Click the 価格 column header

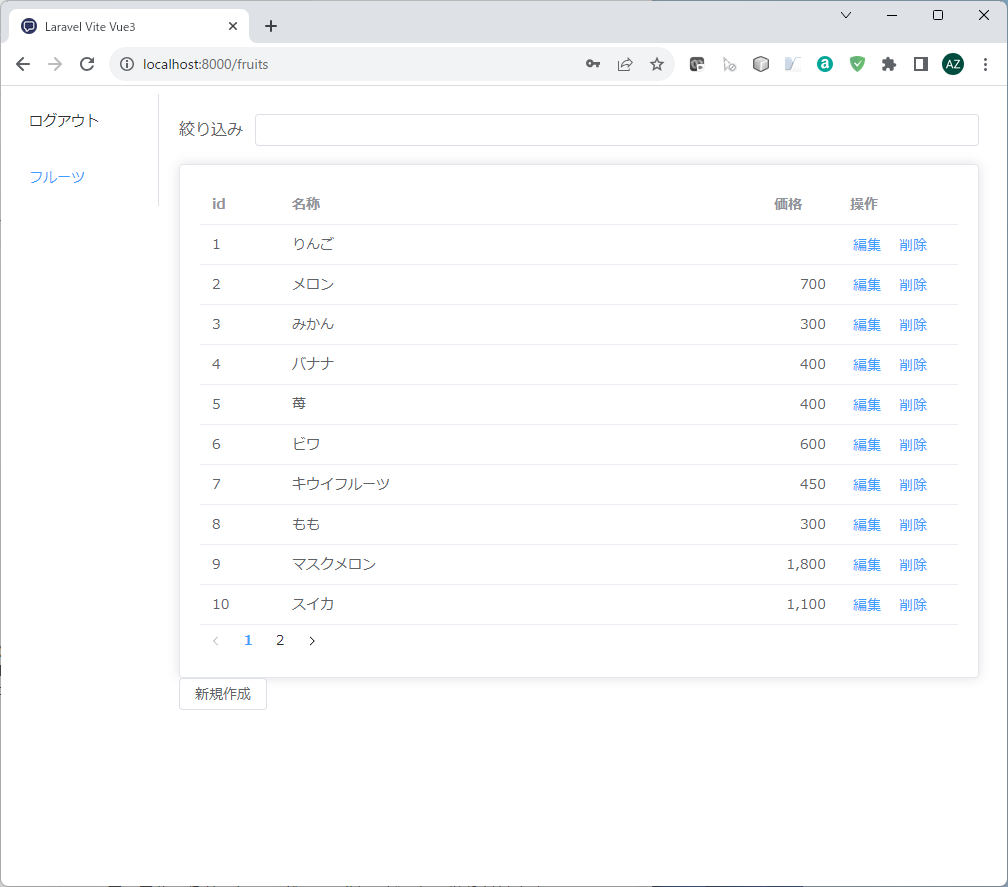click(x=788, y=204)
